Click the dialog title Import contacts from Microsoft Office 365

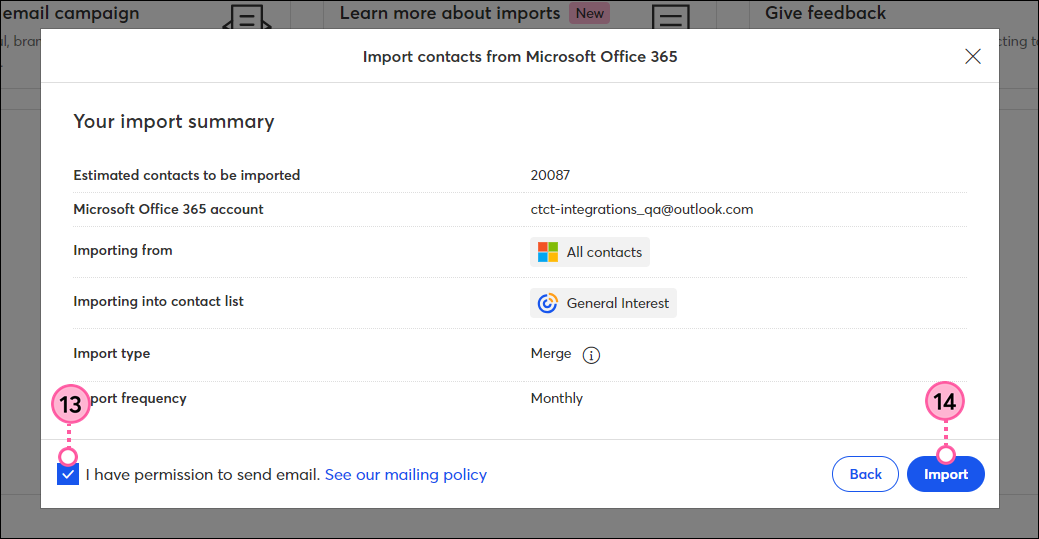tap(520, 57)
